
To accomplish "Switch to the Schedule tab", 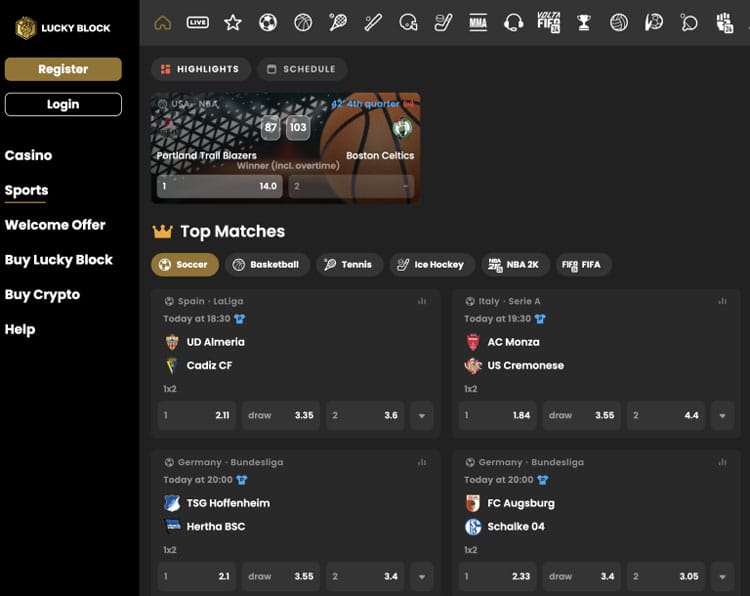I will point(302,69).
